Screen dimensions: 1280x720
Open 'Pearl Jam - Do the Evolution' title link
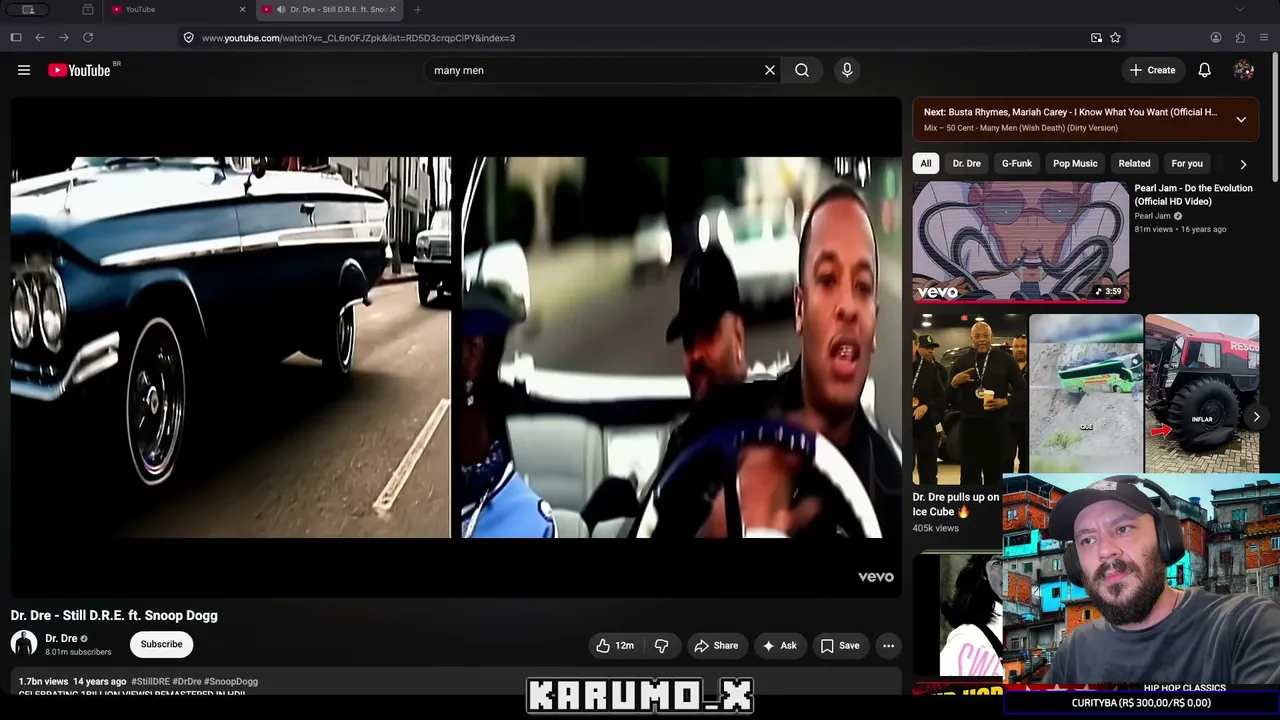point(1193,195)
